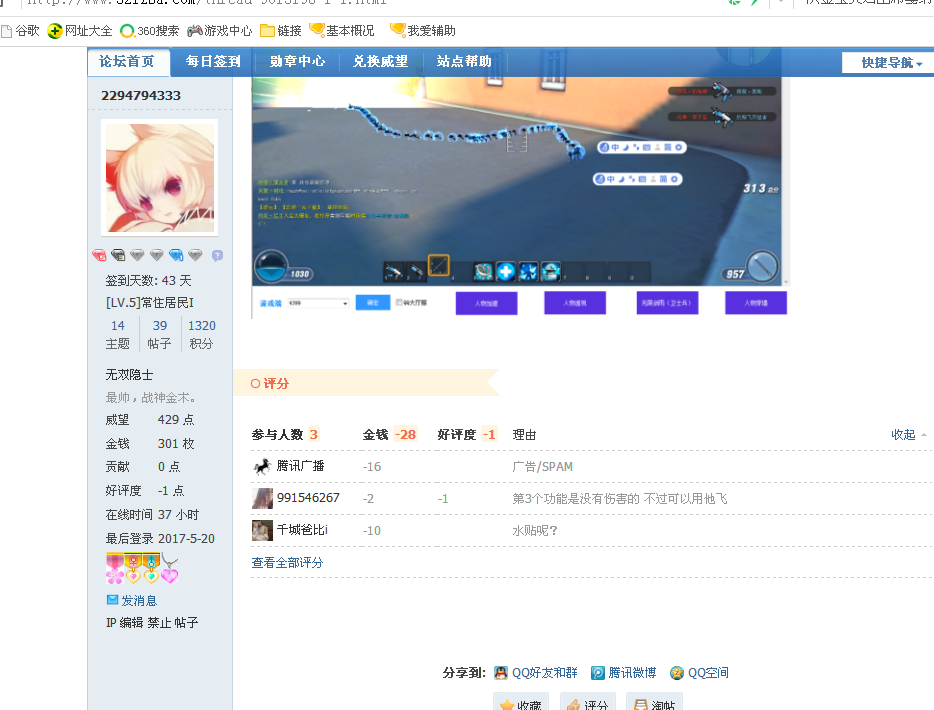Click the black diamond badge icon
The width and height of the screenshot is (934, 710).
coord(118,256)
